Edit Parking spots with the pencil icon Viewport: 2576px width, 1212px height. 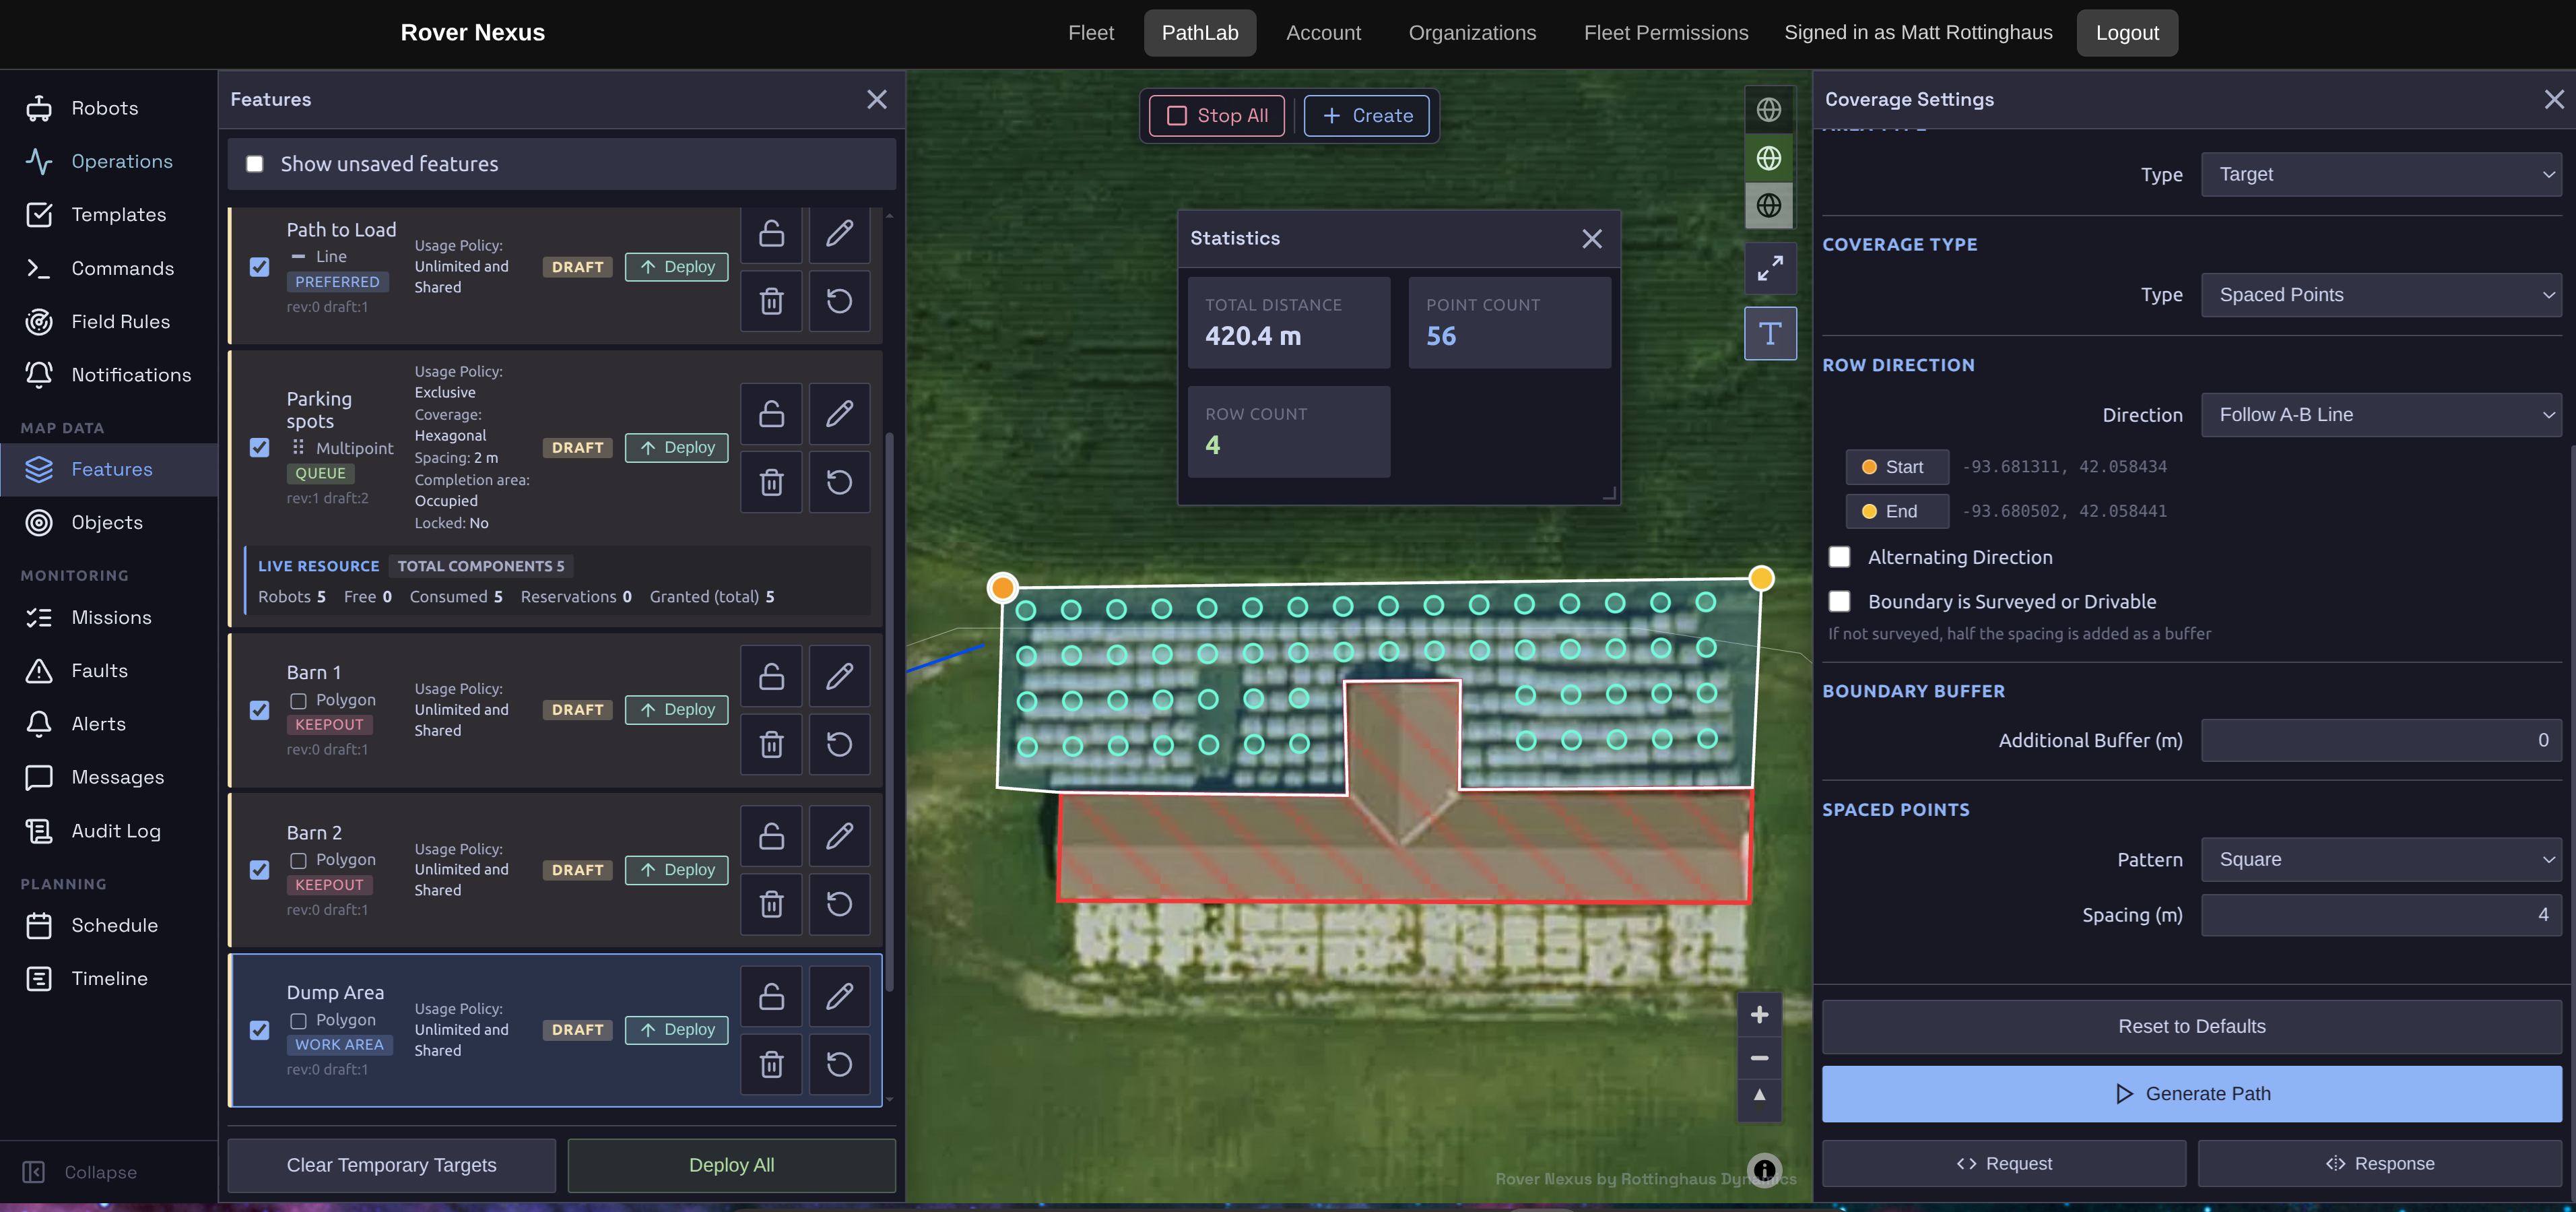tap(839, 413)
